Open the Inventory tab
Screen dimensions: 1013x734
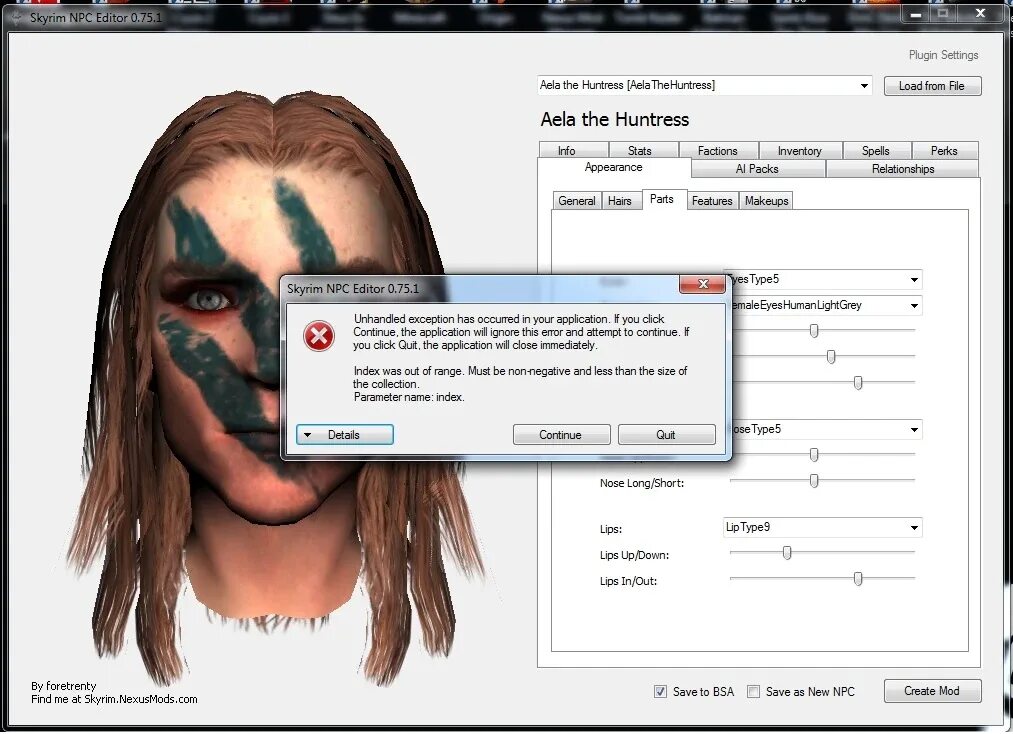(x=800, y=151)
